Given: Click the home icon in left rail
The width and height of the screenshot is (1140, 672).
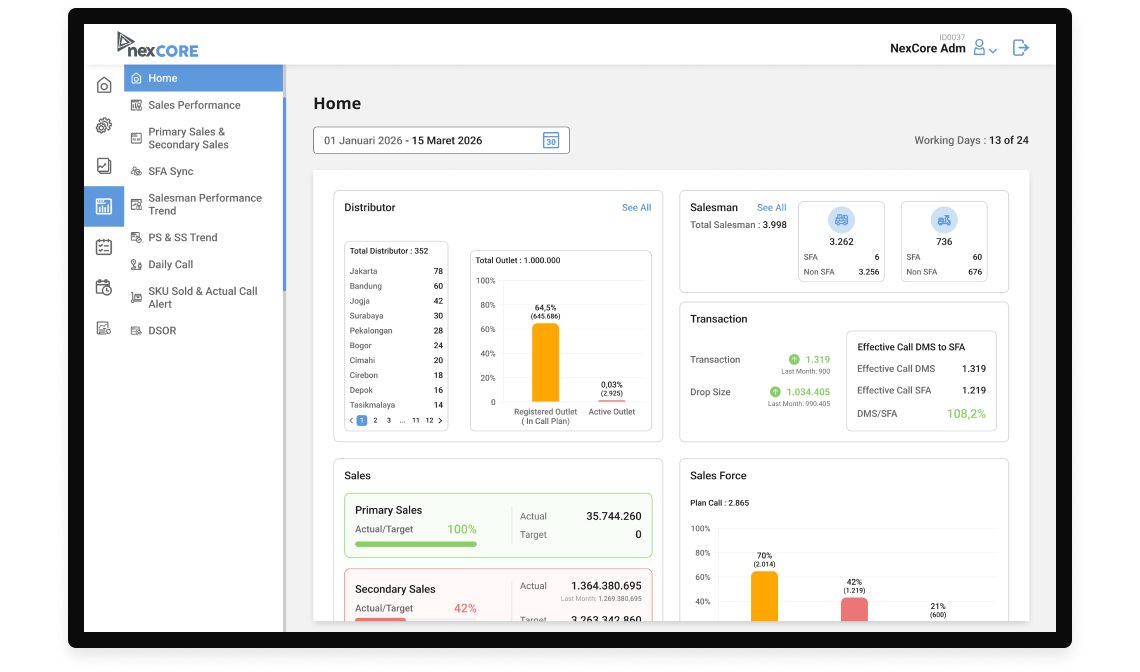Looking at the screenshot, I should point(104,85).
